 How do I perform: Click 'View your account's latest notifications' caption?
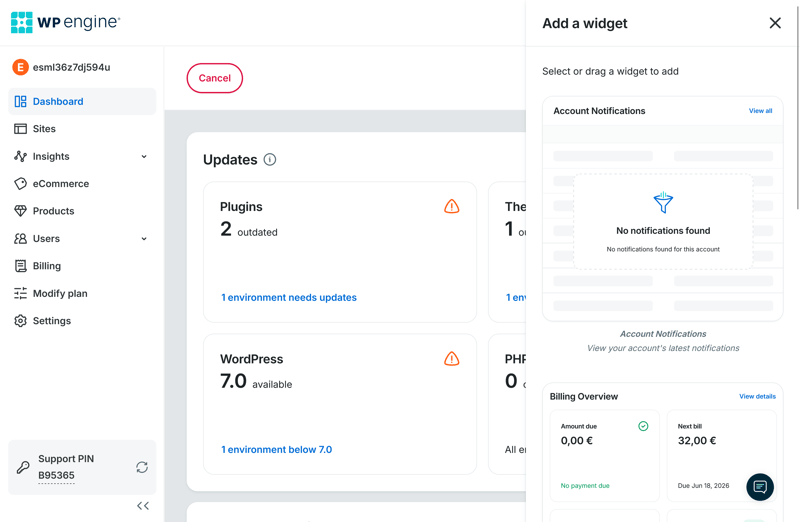tap(663, 348)
